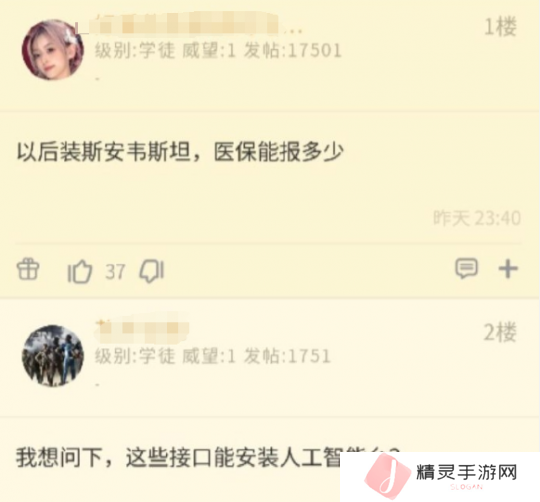Click the stats line showing 发帖:1751
The height and width of the screenshot is (502, 540).
pos(213,356)
